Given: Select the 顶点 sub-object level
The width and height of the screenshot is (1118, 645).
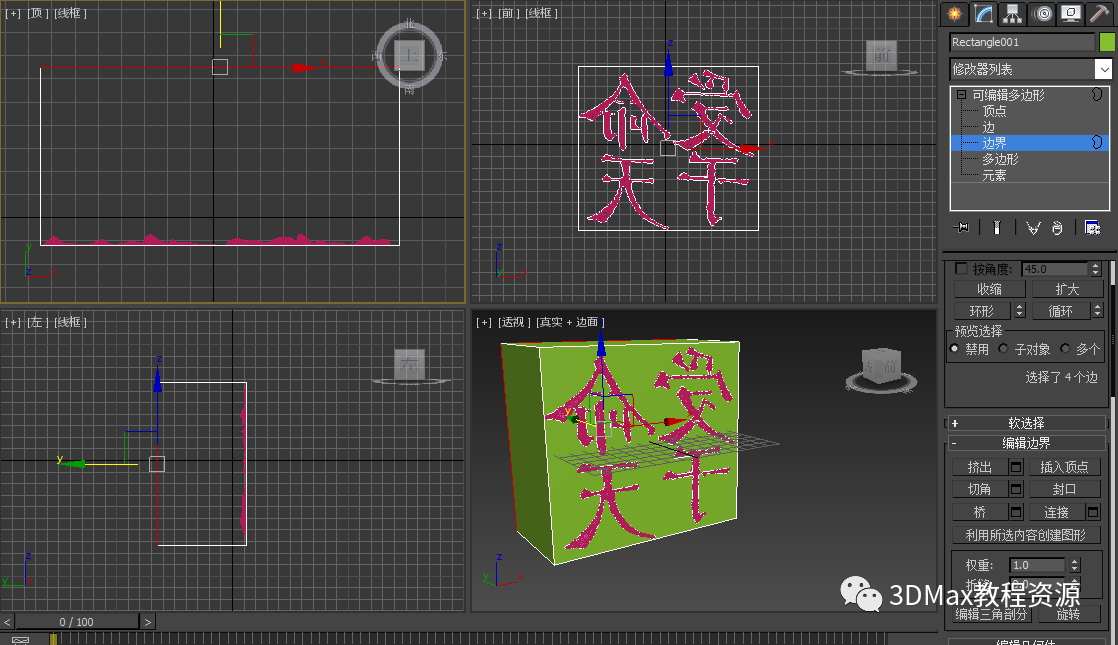Looking at the screenshot, I should (994, 111).
